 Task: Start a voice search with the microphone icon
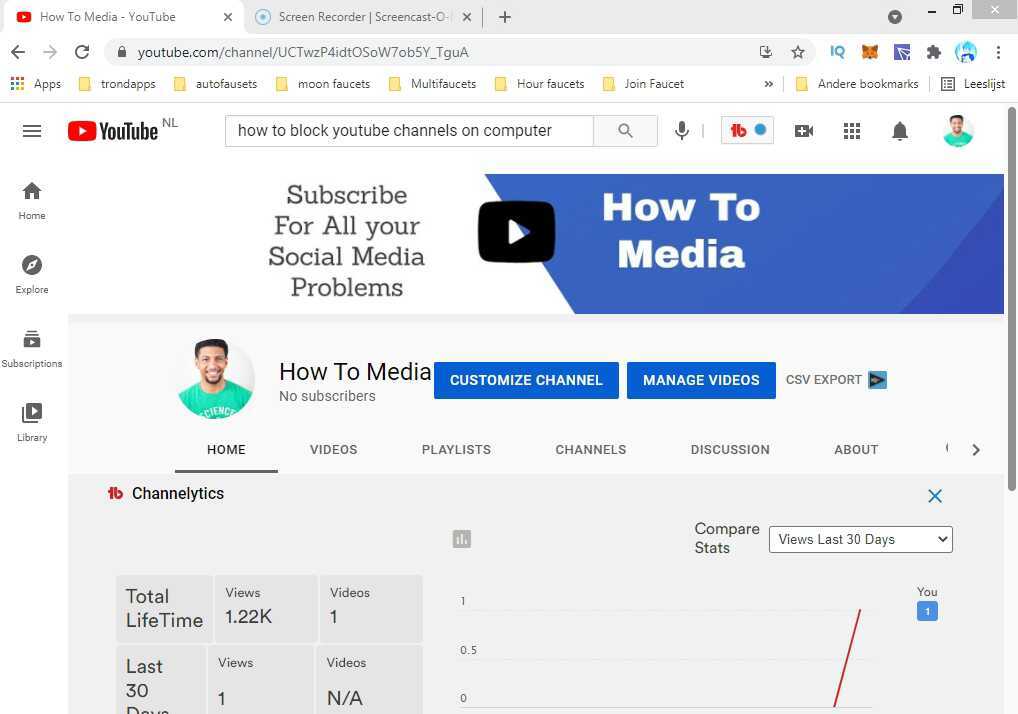coord(681,130)
